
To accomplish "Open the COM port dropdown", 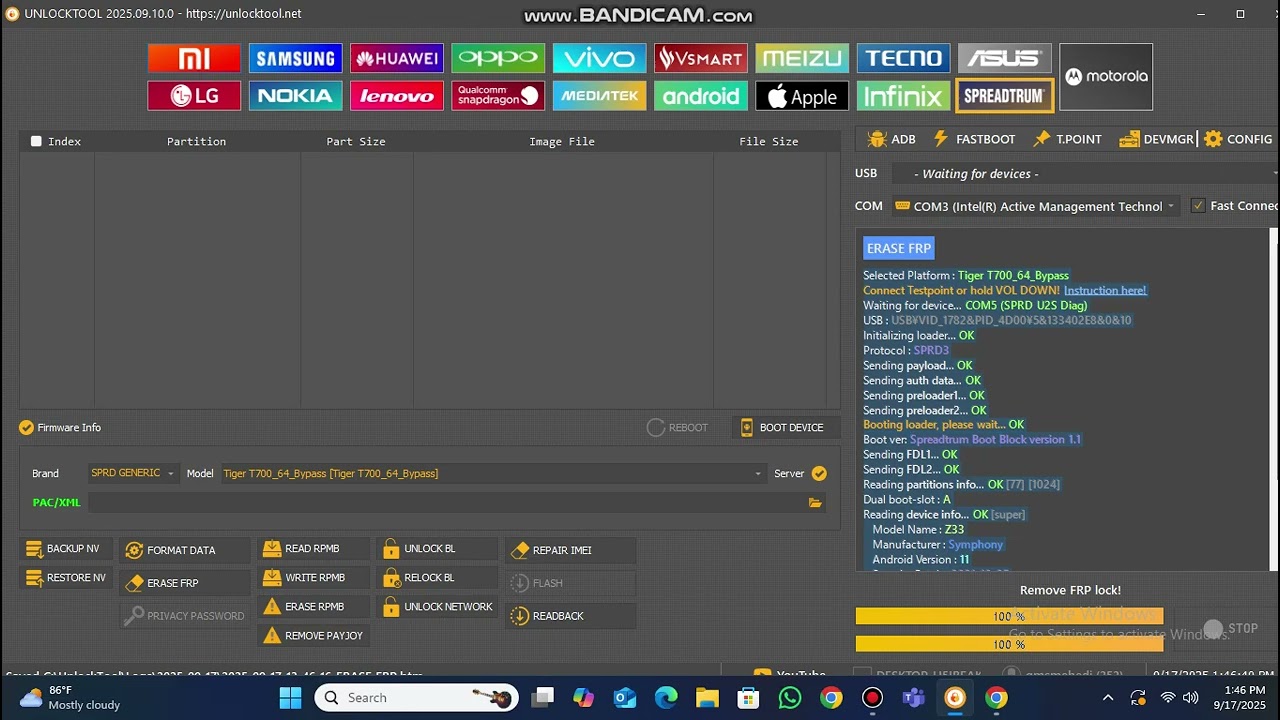I will tap(1035, 206).
